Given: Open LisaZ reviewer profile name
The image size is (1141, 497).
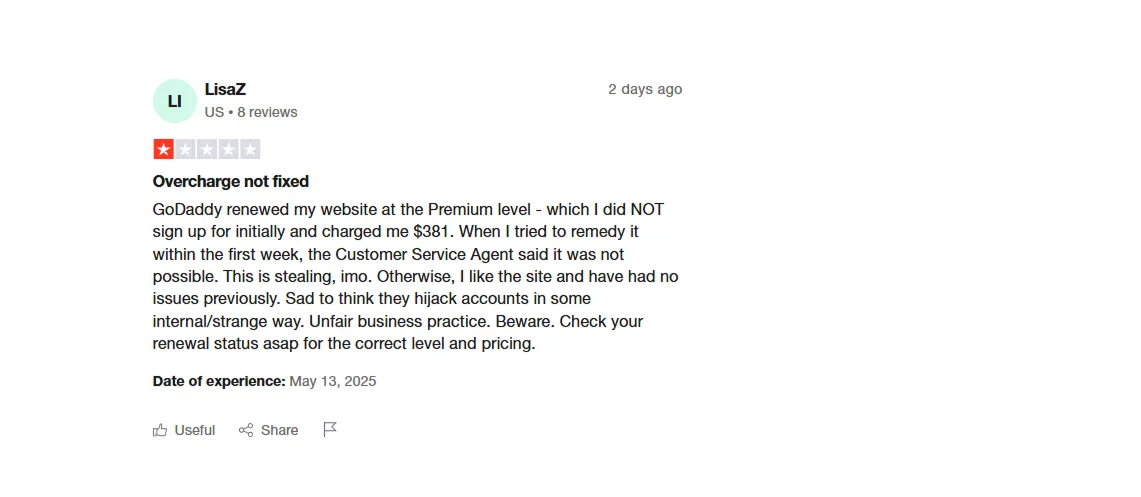Looking at the screenshot, I should pyautogui.click(x=225, y=89).
